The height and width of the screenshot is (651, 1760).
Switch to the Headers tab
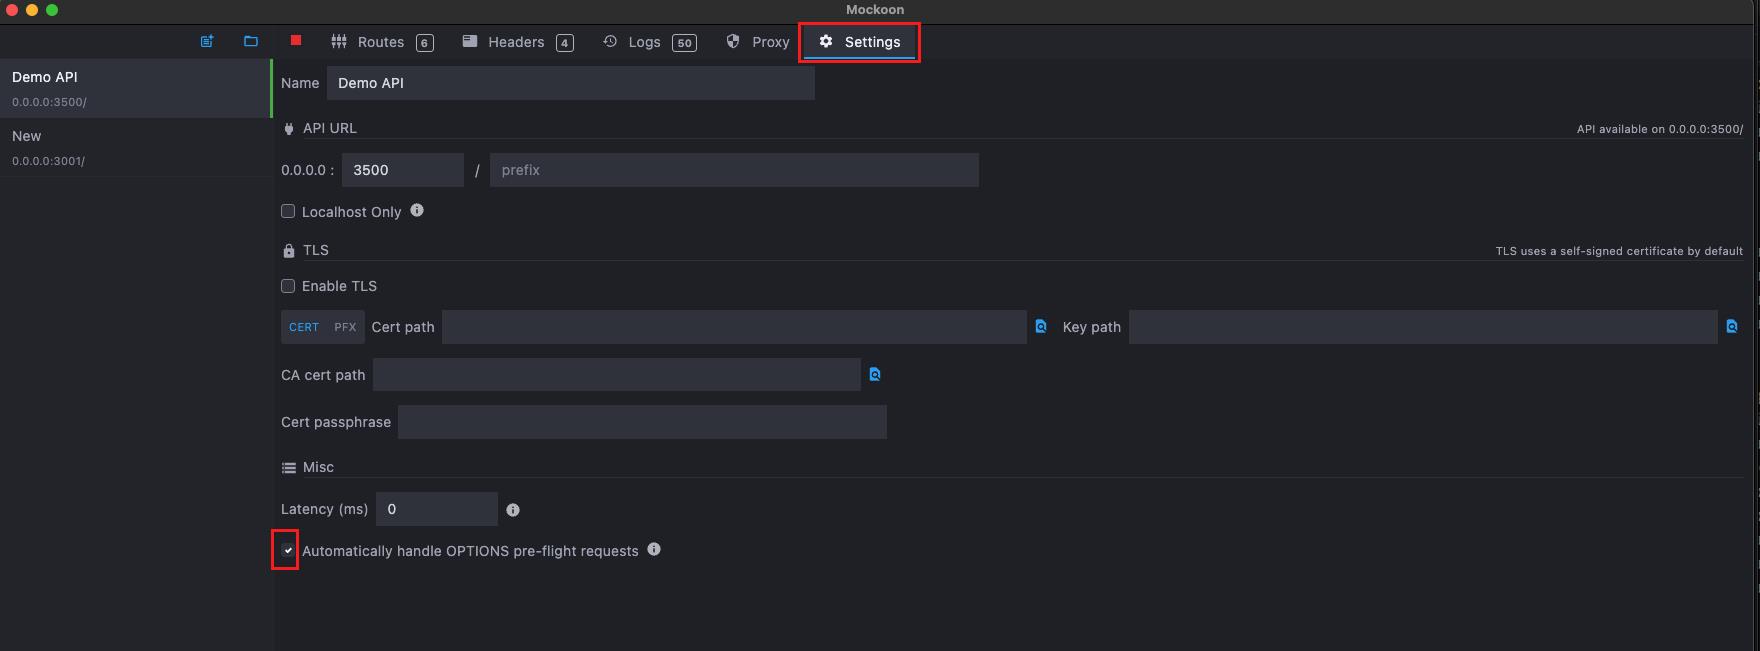point(516,42)
